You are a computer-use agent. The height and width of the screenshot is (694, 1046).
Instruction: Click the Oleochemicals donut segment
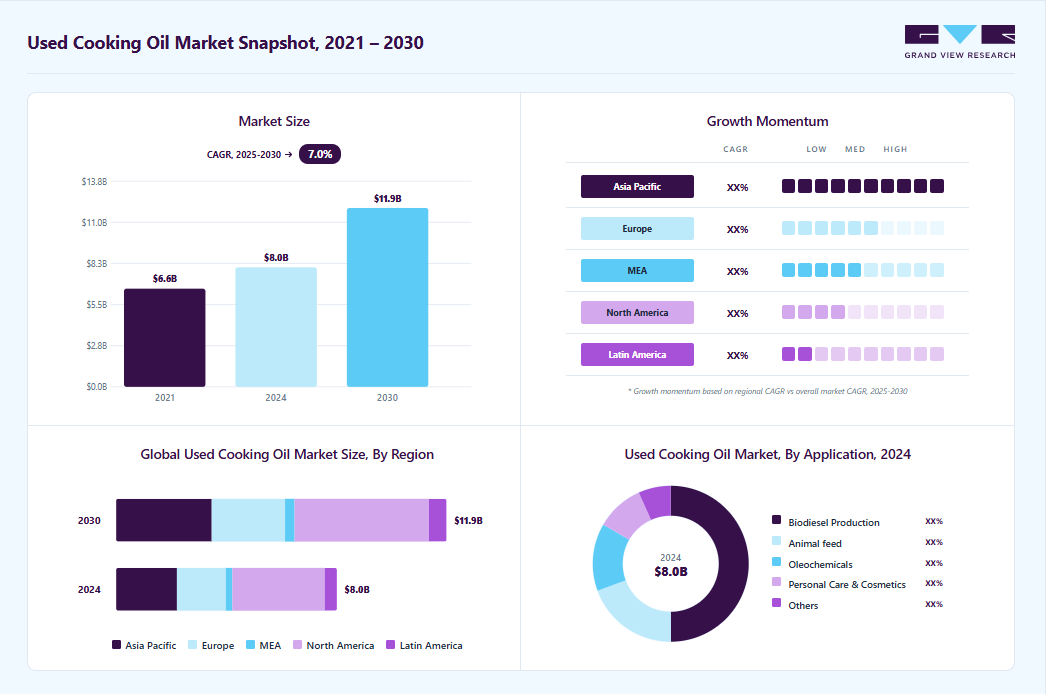[x=608, y=558]
